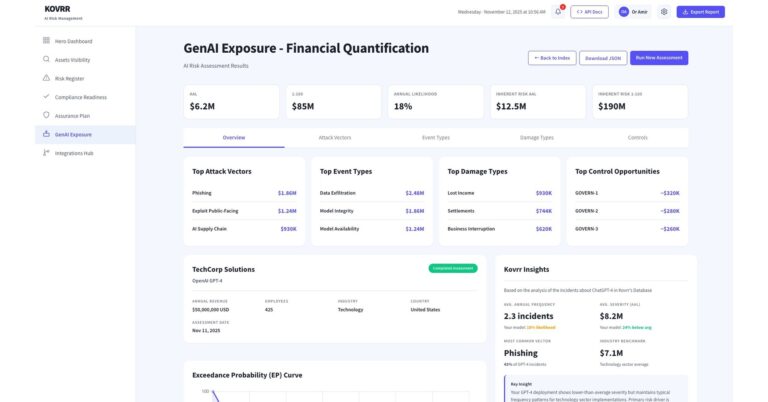The height and width of the screenshot is (402, 768).
Task: Click Back to Index button
Action: point(552,58)
